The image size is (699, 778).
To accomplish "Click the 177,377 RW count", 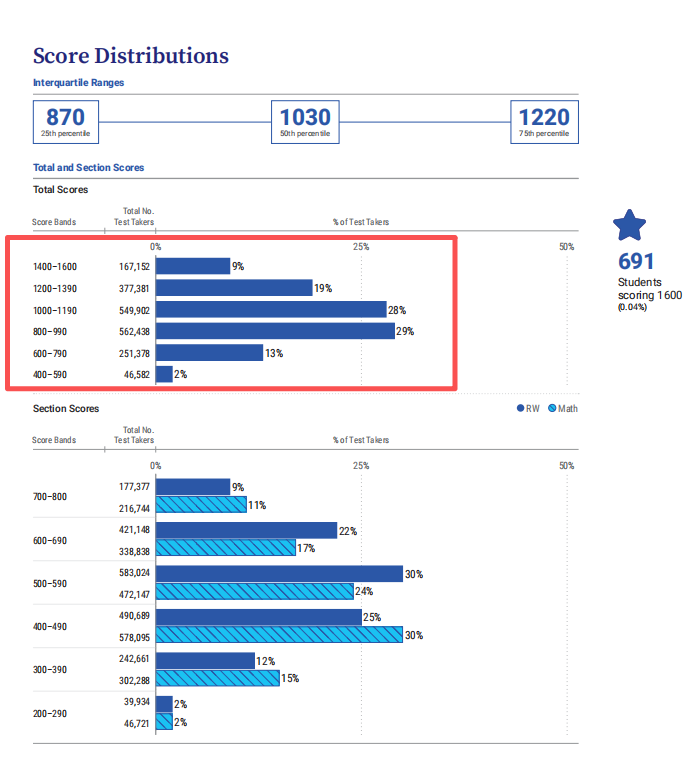I will click(x=134, y=487).
